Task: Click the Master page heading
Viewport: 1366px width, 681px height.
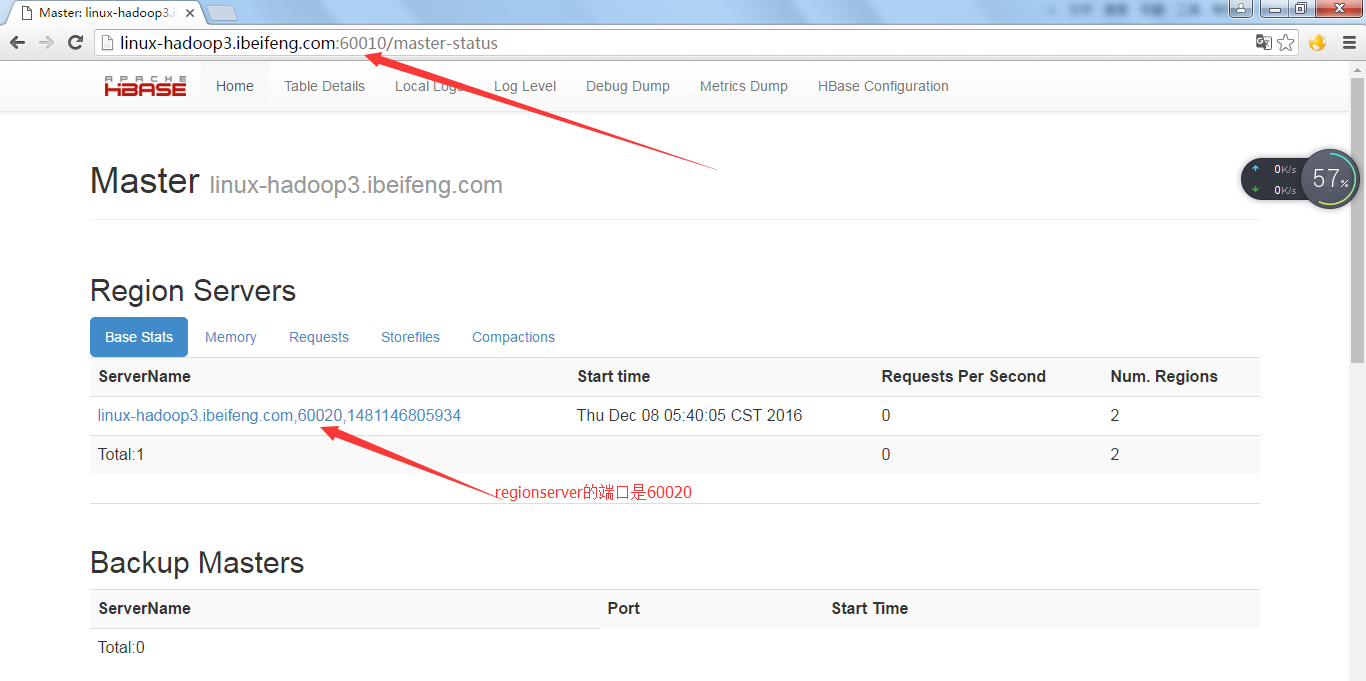Action: tap(145, 181)
